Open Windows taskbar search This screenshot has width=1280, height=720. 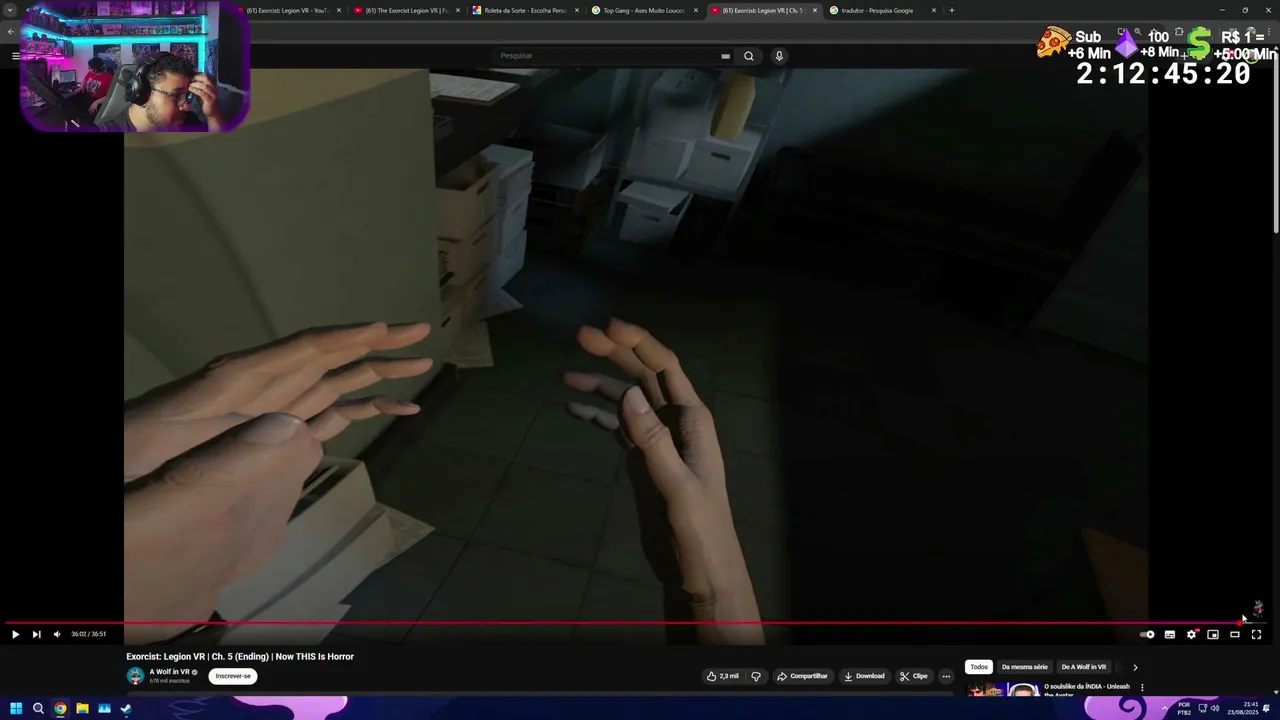point(38,708)
